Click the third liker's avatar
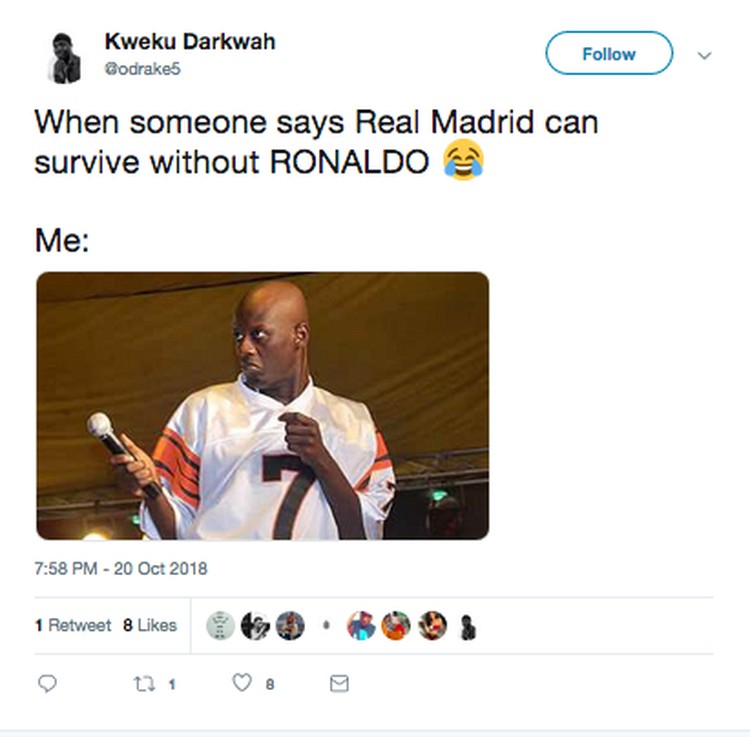This screenshot has width=750, height=737. tap(290, 626)
